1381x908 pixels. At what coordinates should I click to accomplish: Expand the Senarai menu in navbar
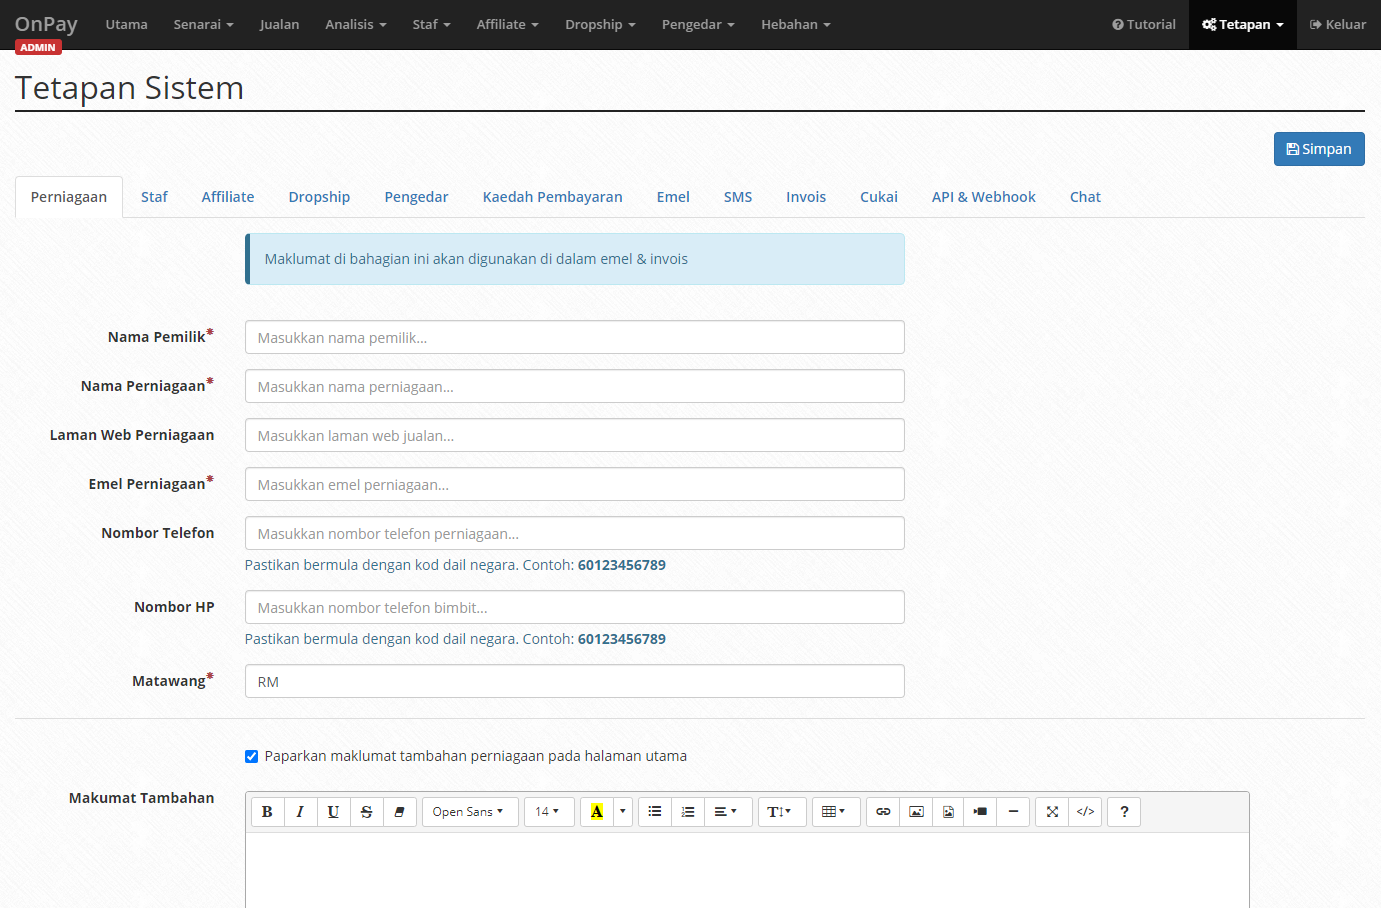pyautogui.click(x=203, y=24)
